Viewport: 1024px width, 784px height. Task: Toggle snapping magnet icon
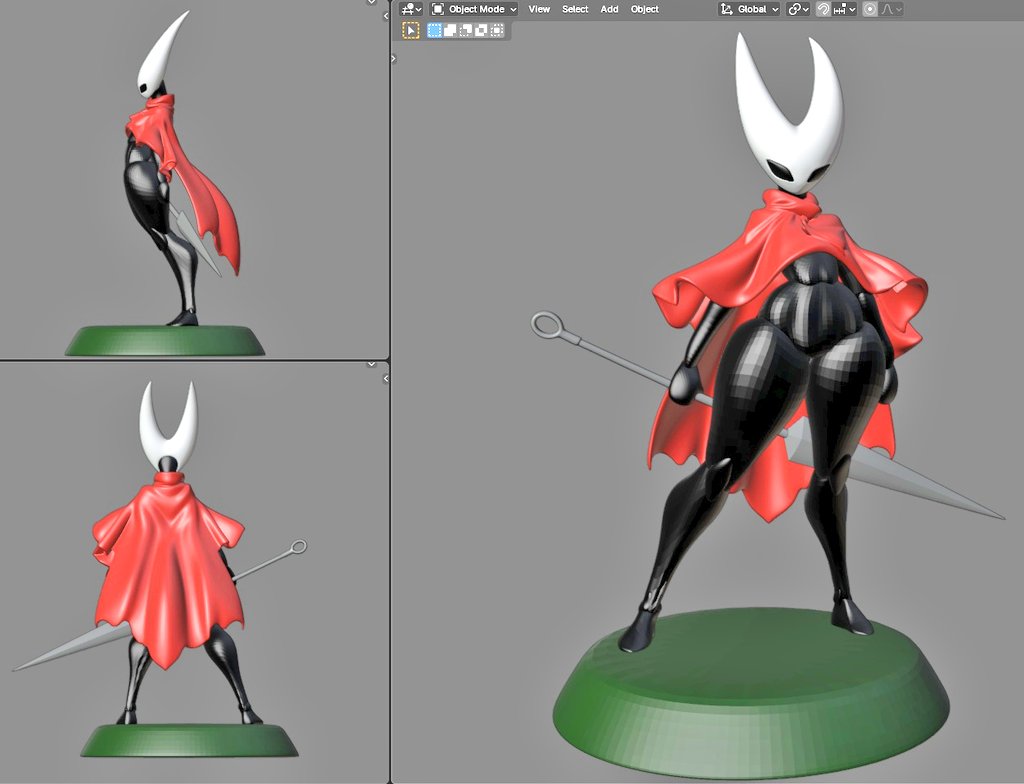pyautogui.click(x=823, y=9)
